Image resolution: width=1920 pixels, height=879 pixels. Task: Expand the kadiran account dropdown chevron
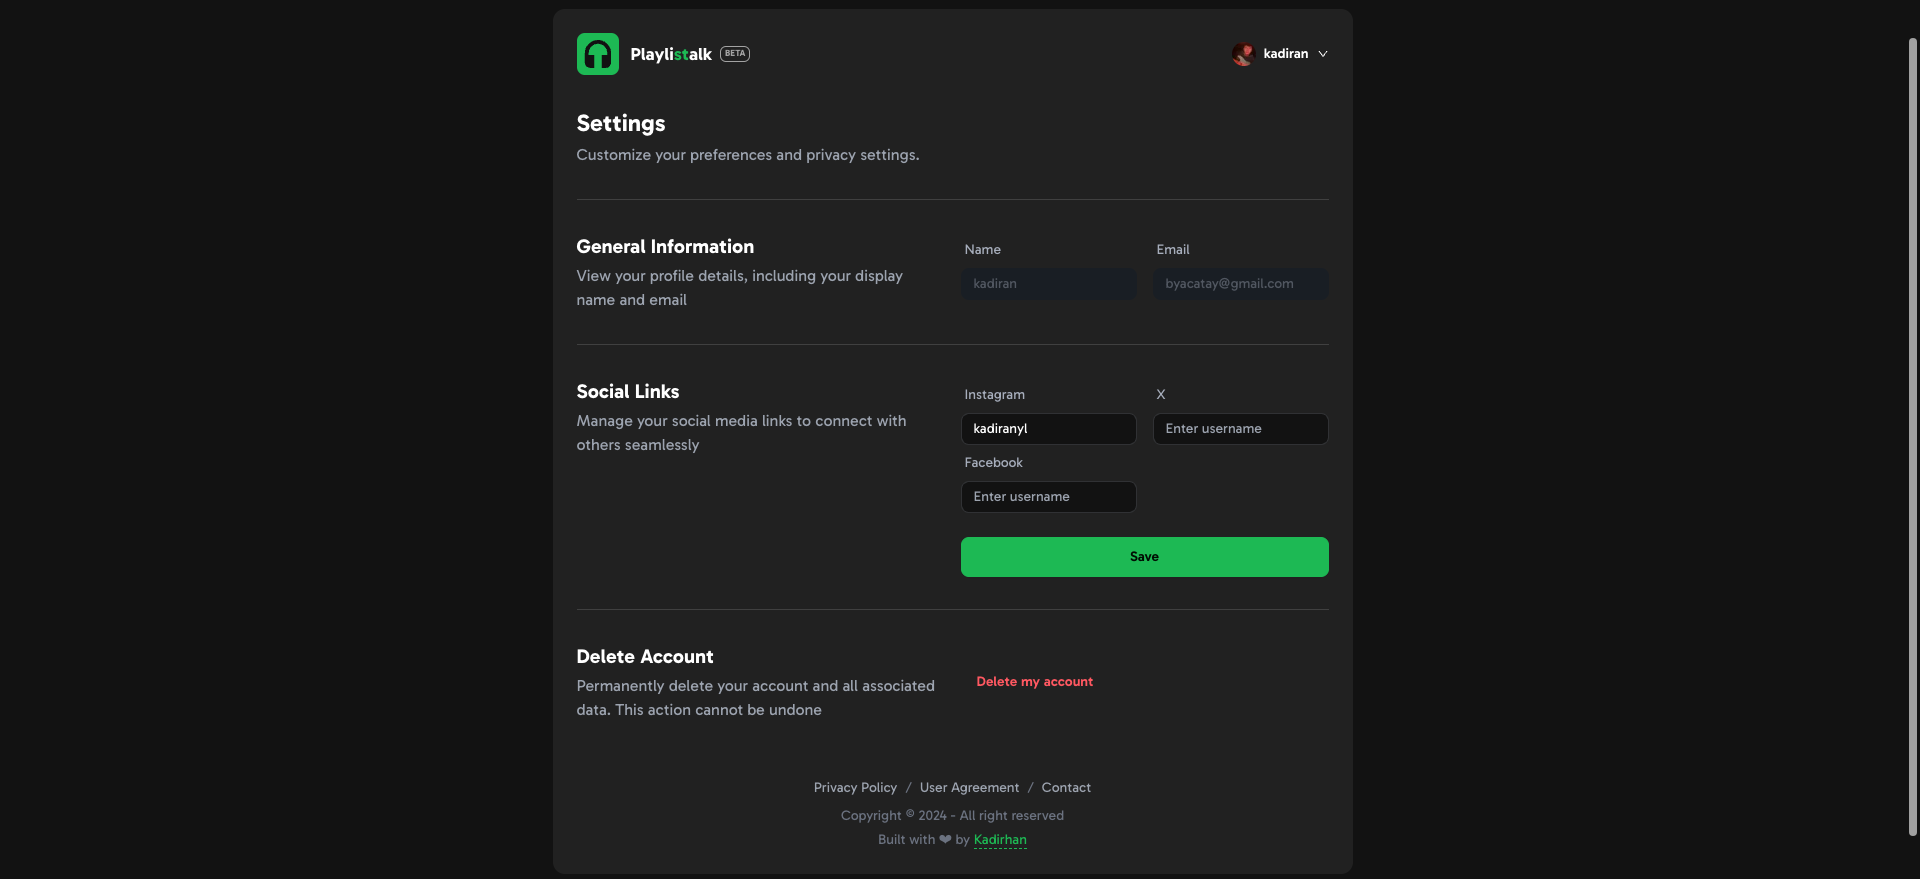point(1323,54)
